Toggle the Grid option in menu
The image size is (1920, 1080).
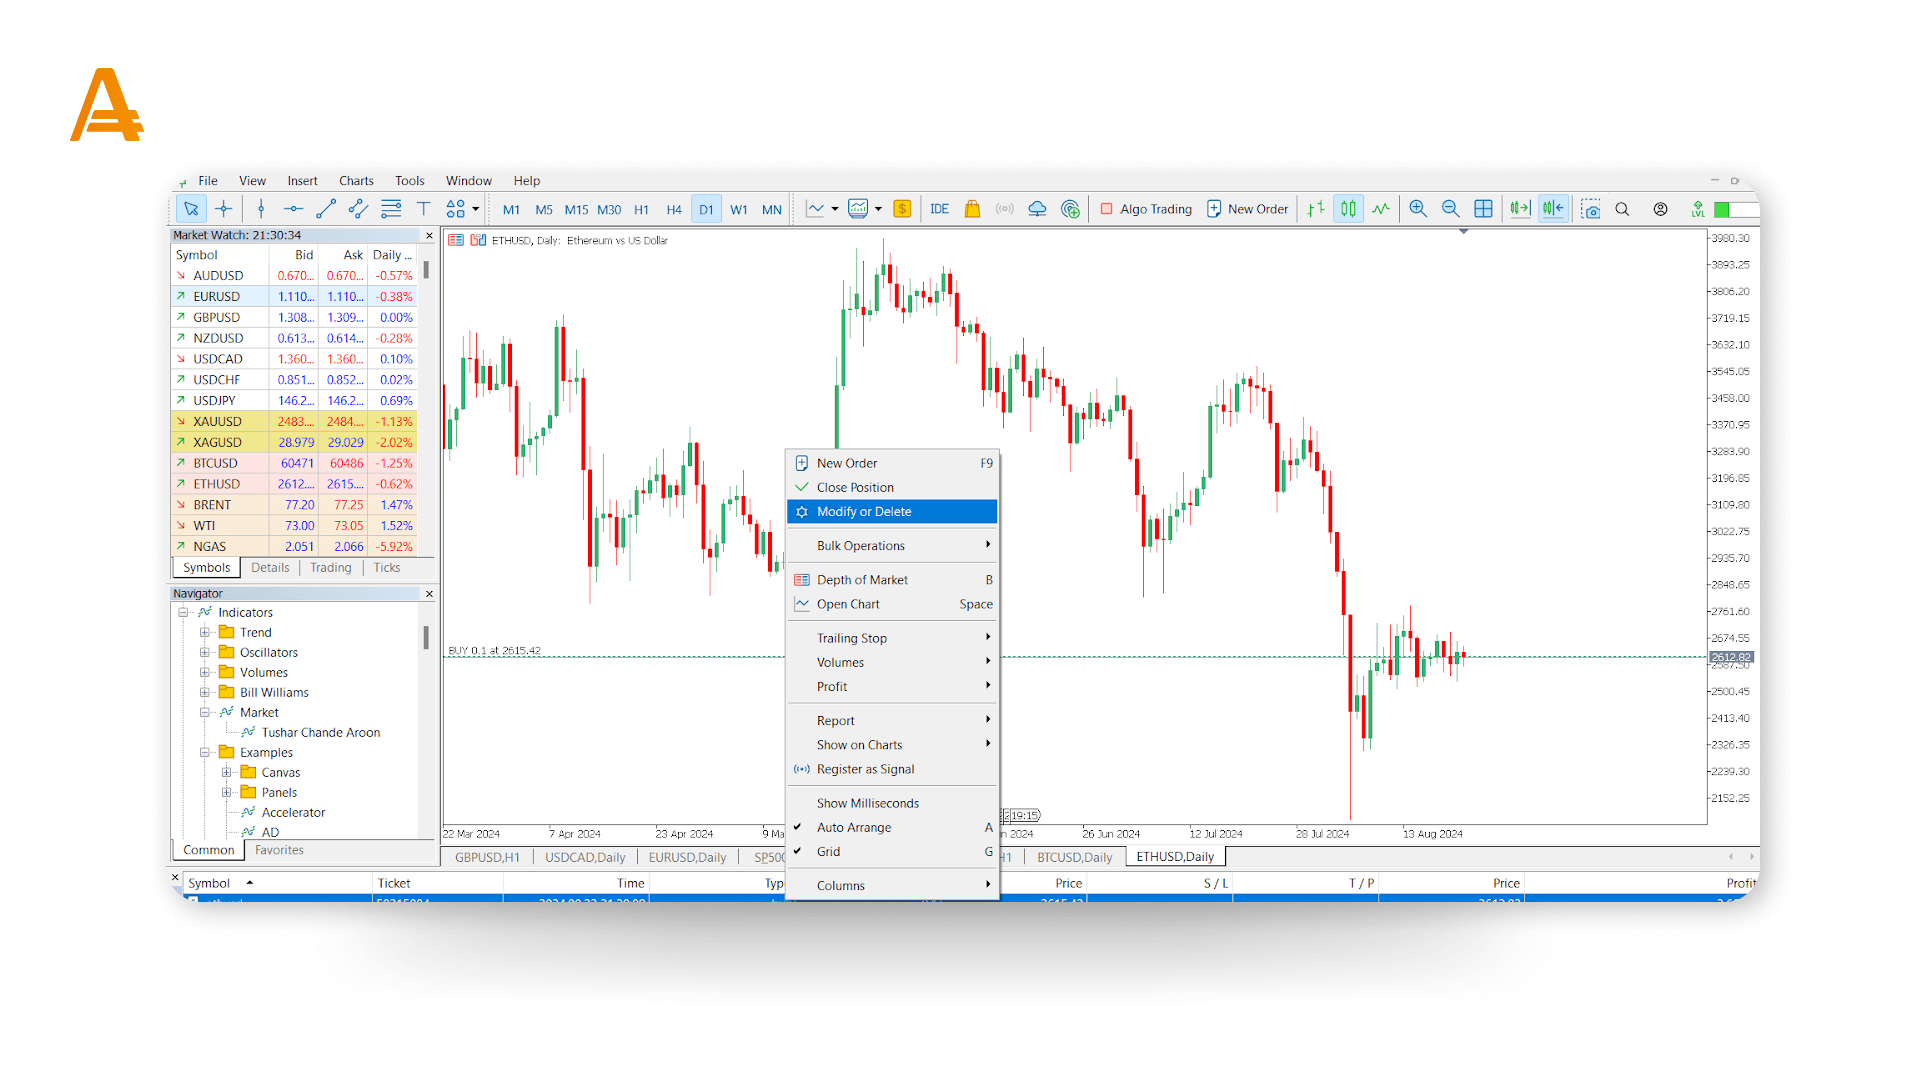[829, 852]
